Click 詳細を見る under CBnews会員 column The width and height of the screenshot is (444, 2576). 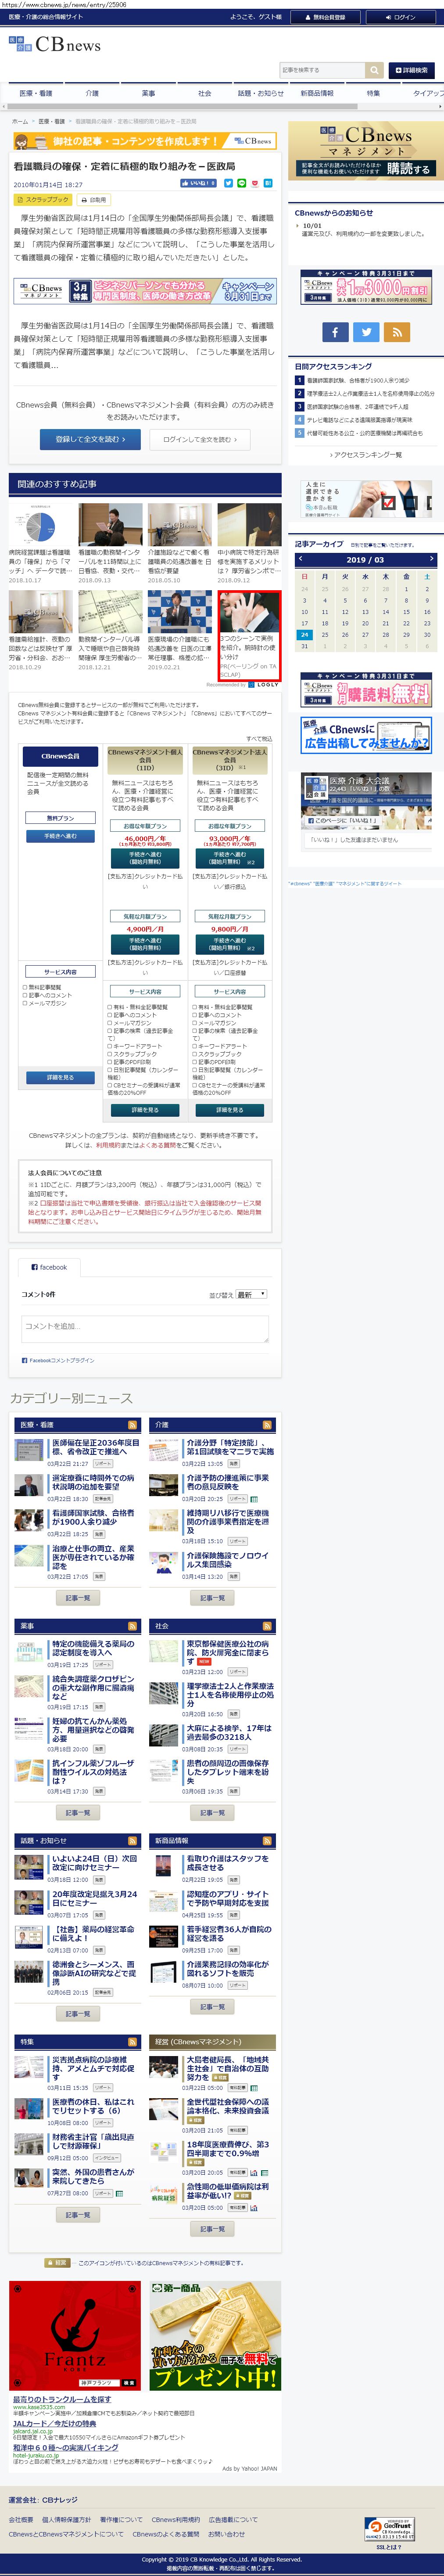60,1078
